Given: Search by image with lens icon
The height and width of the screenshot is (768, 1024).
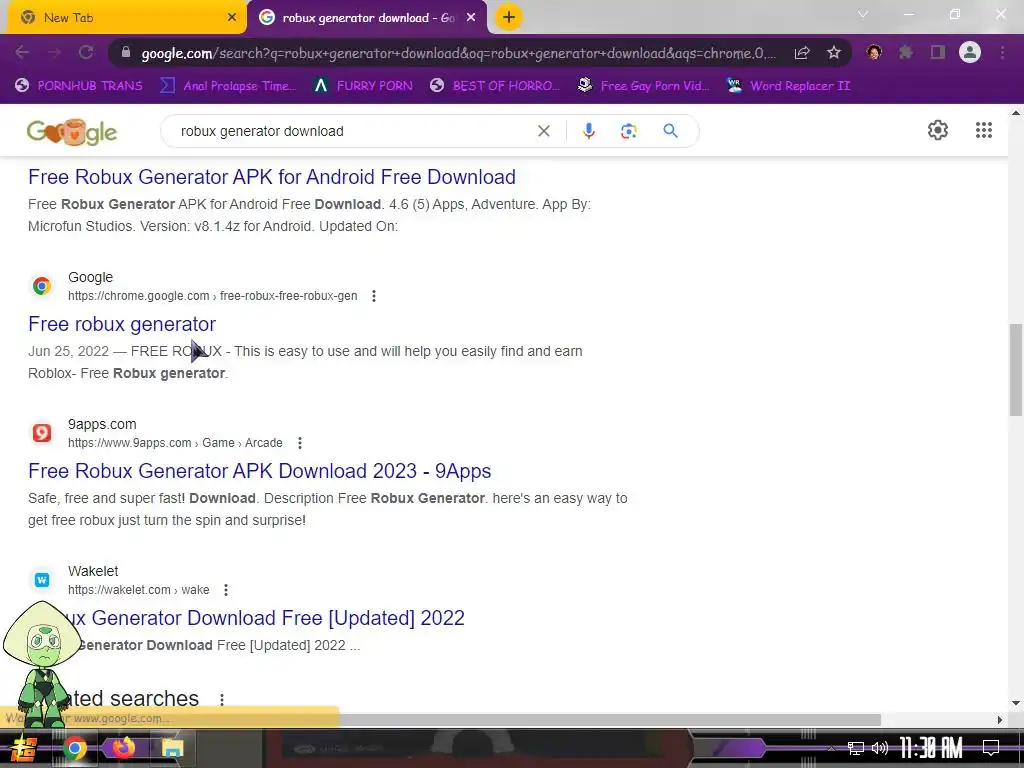Looking at the screenshot, I should (x=628, y=131).
